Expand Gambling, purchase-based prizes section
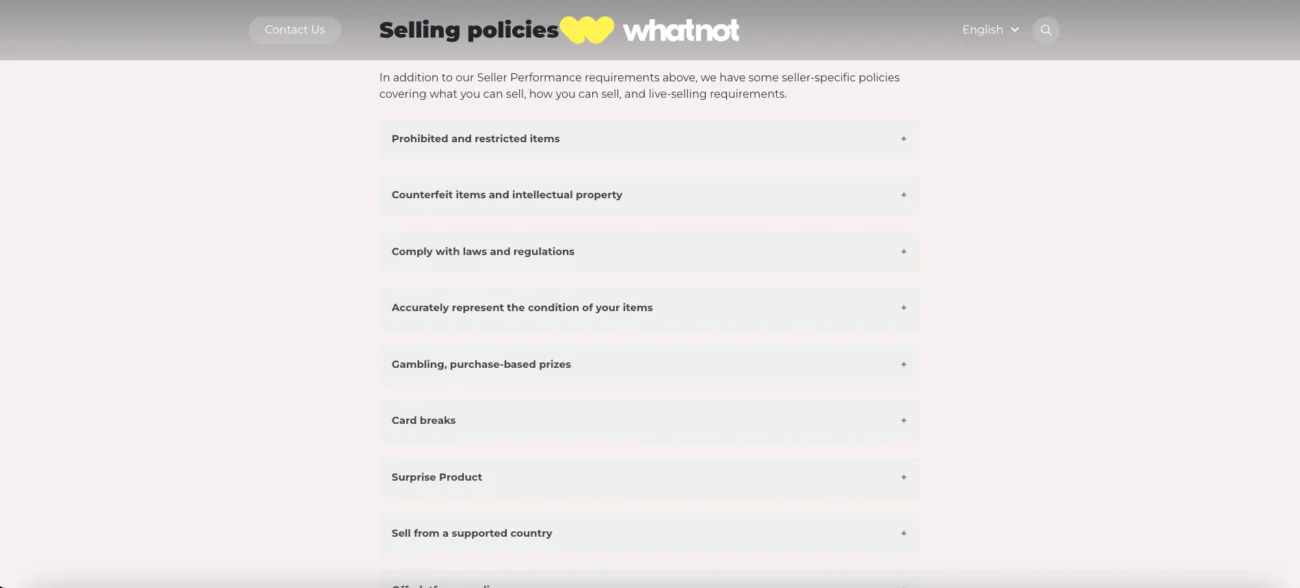Viewport: 1300px width, 588px height. click(x=481, y=365)
